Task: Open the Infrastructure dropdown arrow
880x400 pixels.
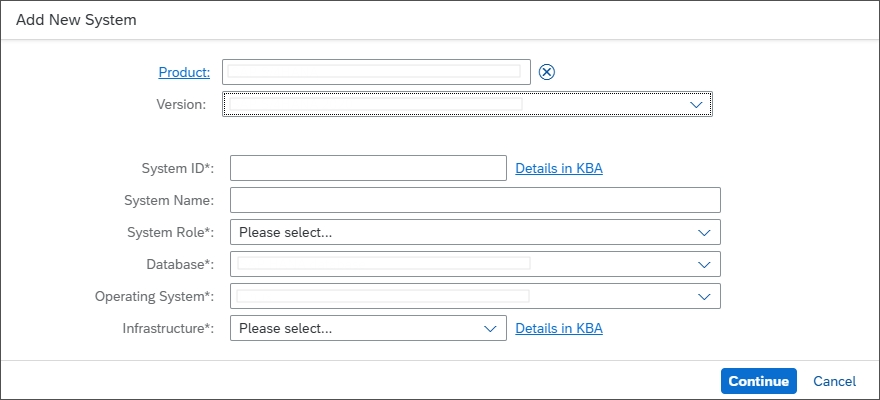Action: (x=490, y=328)
